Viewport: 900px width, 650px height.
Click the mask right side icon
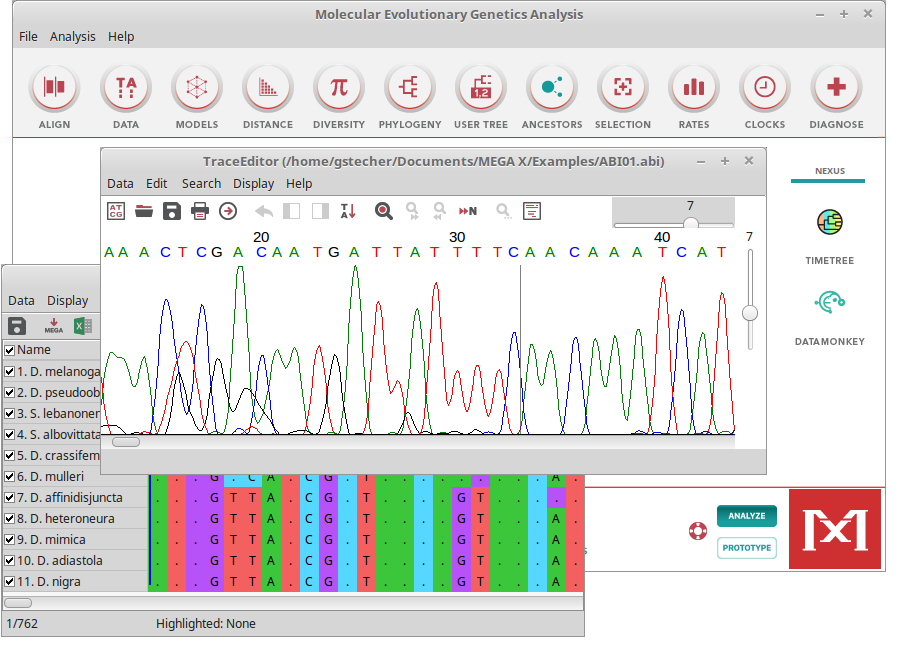tap(320, 211)
